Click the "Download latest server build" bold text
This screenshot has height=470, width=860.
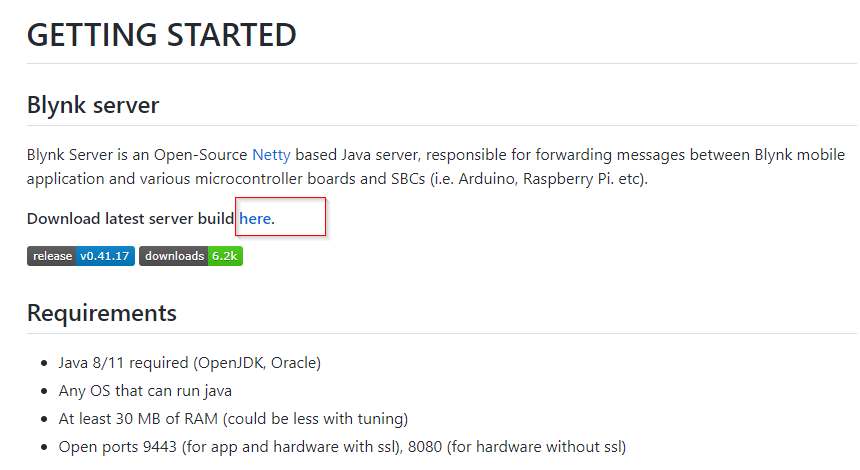[130, 218]
